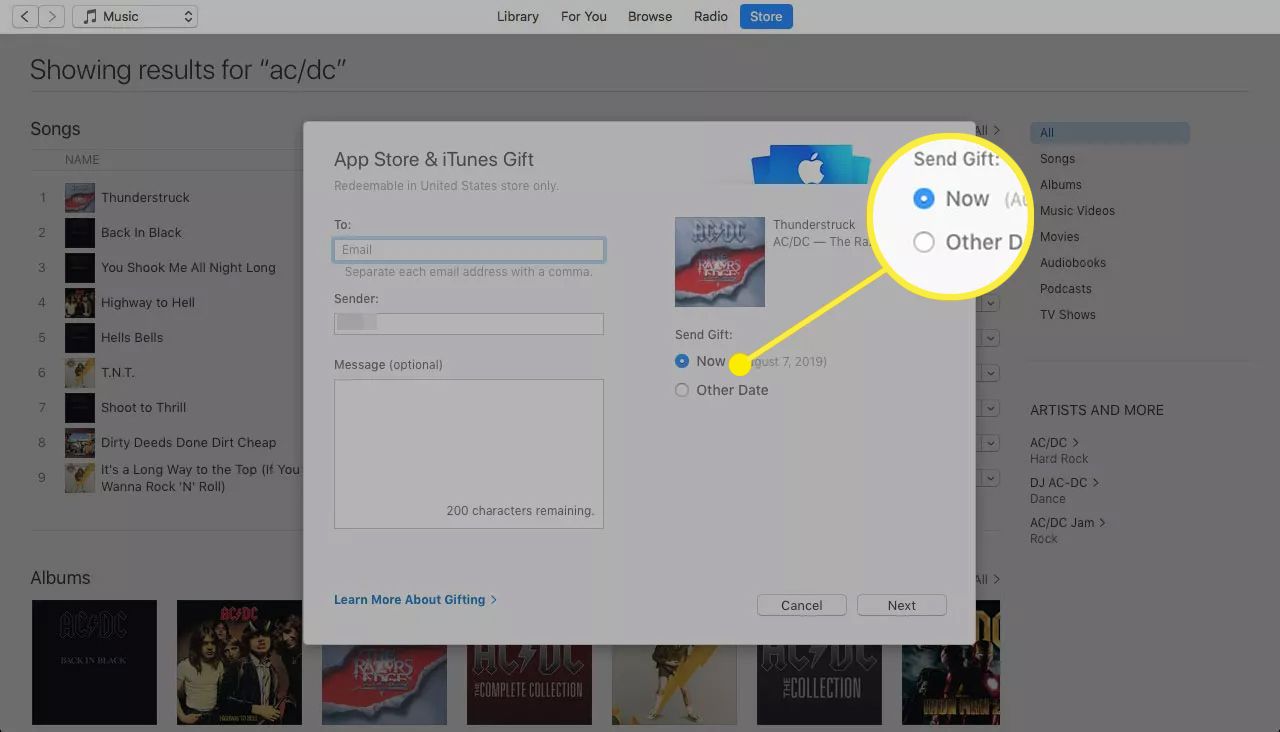1280x732 pixels.
Task: Click the Thunderstruck album art in gift dialog
Action: tap(720, 262)
